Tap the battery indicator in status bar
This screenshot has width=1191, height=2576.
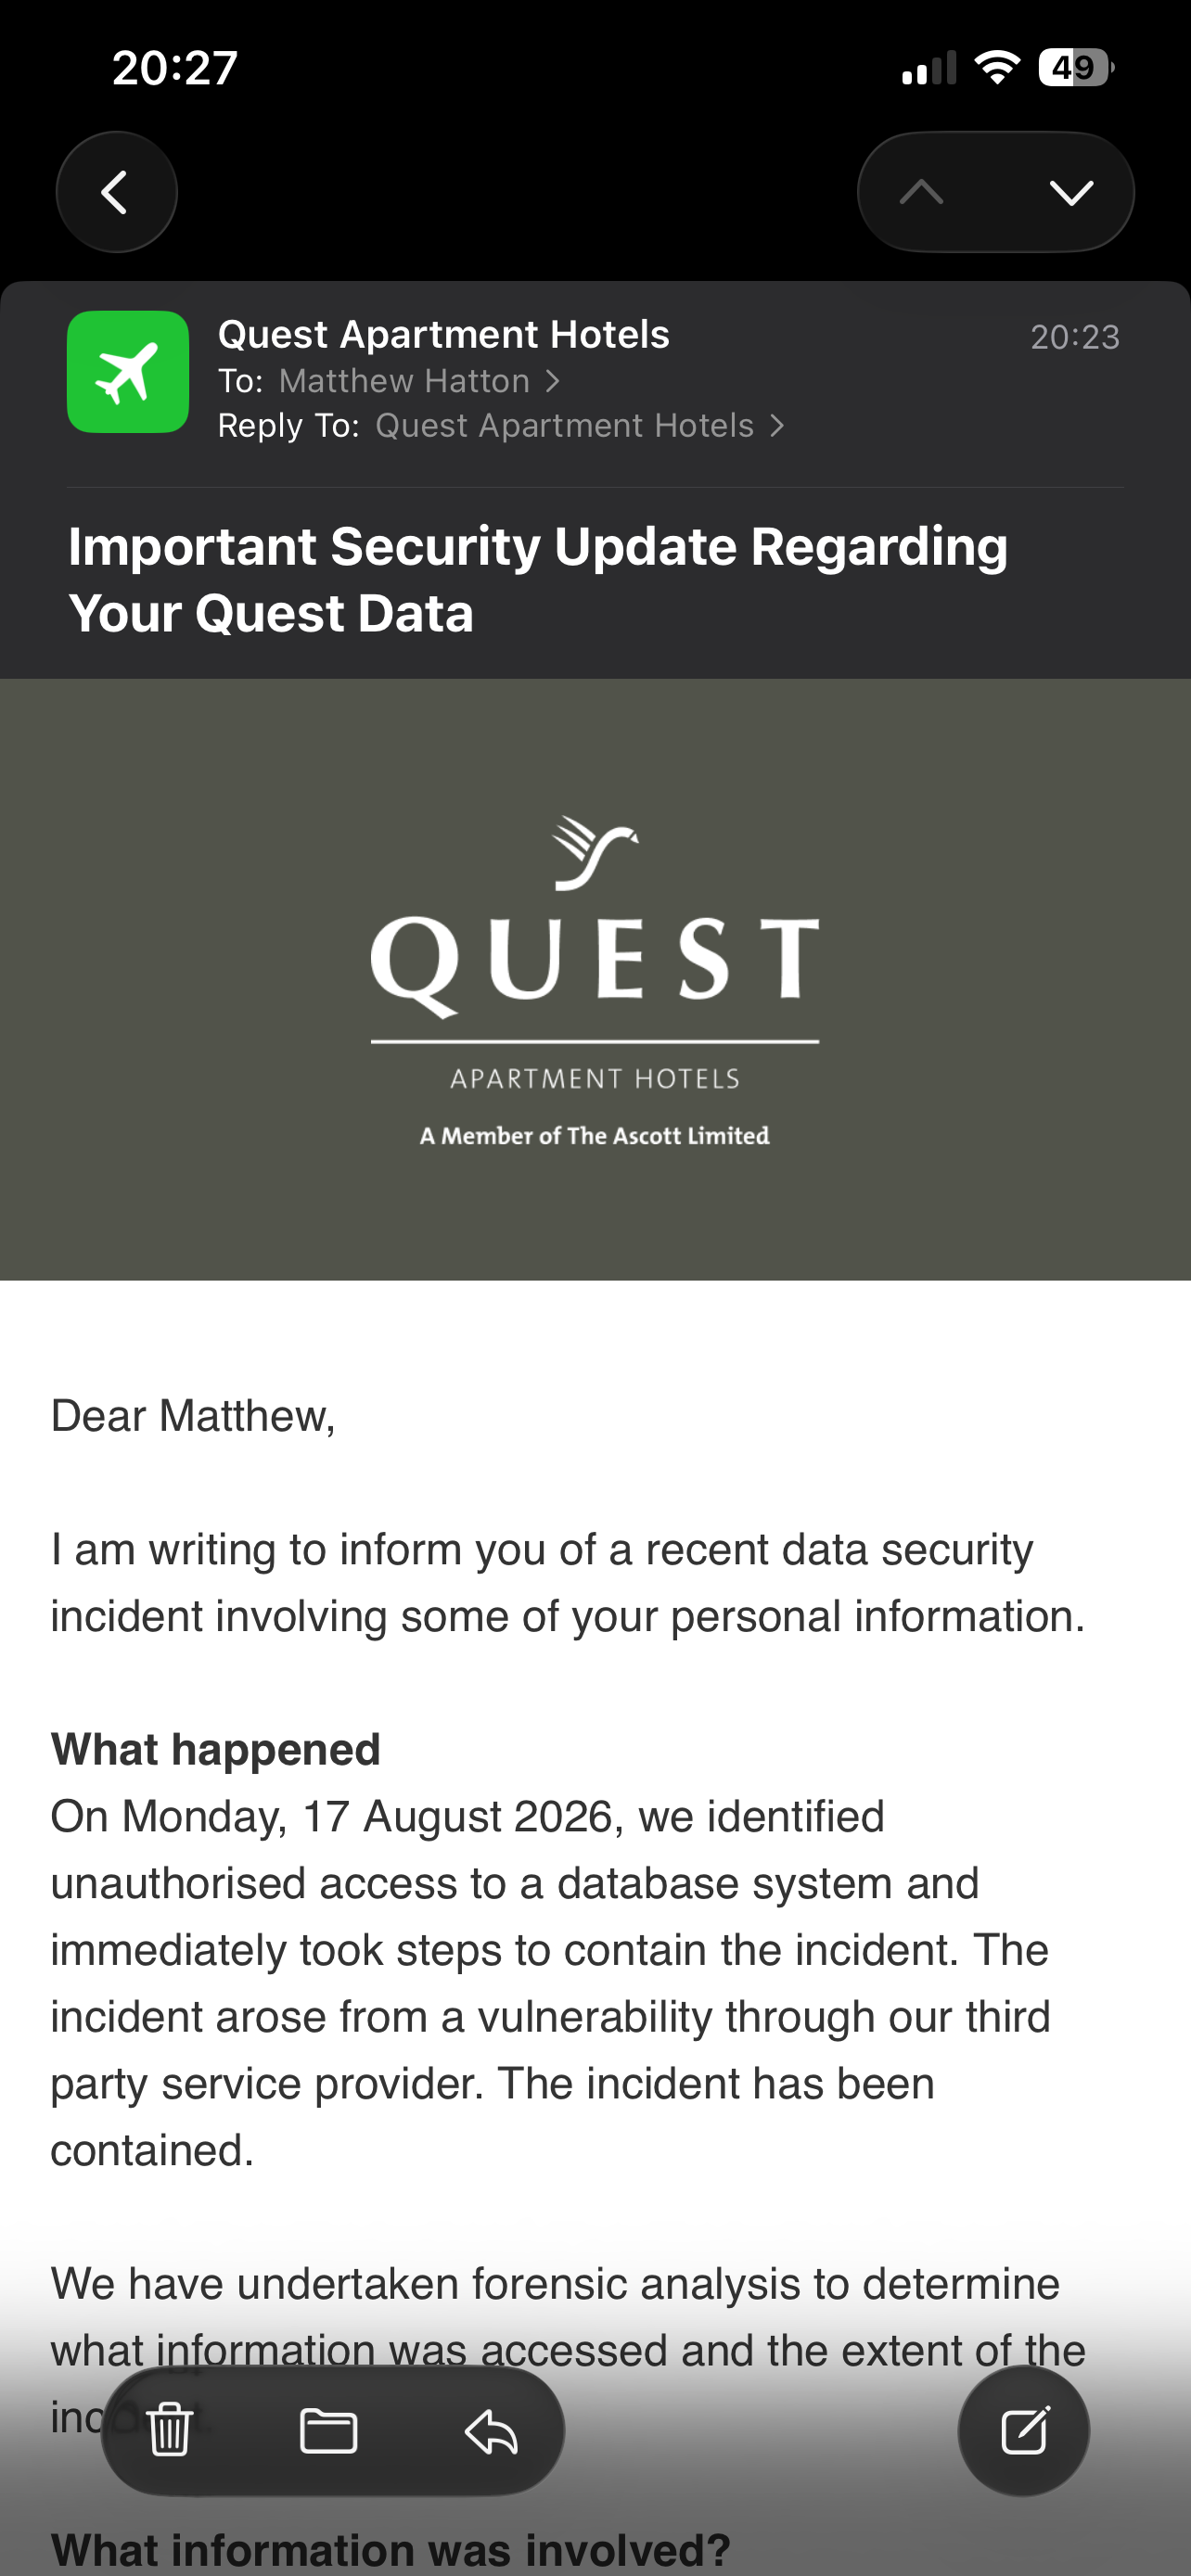[1075, 68]
